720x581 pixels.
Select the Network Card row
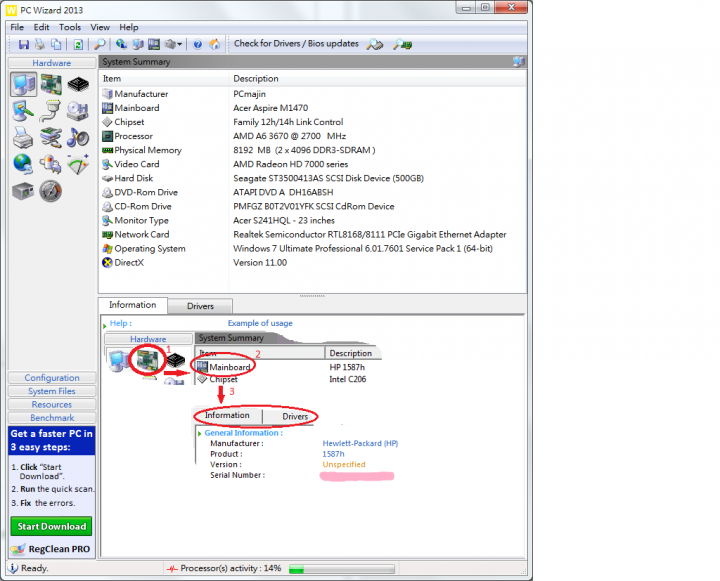(x=313, y=234)
